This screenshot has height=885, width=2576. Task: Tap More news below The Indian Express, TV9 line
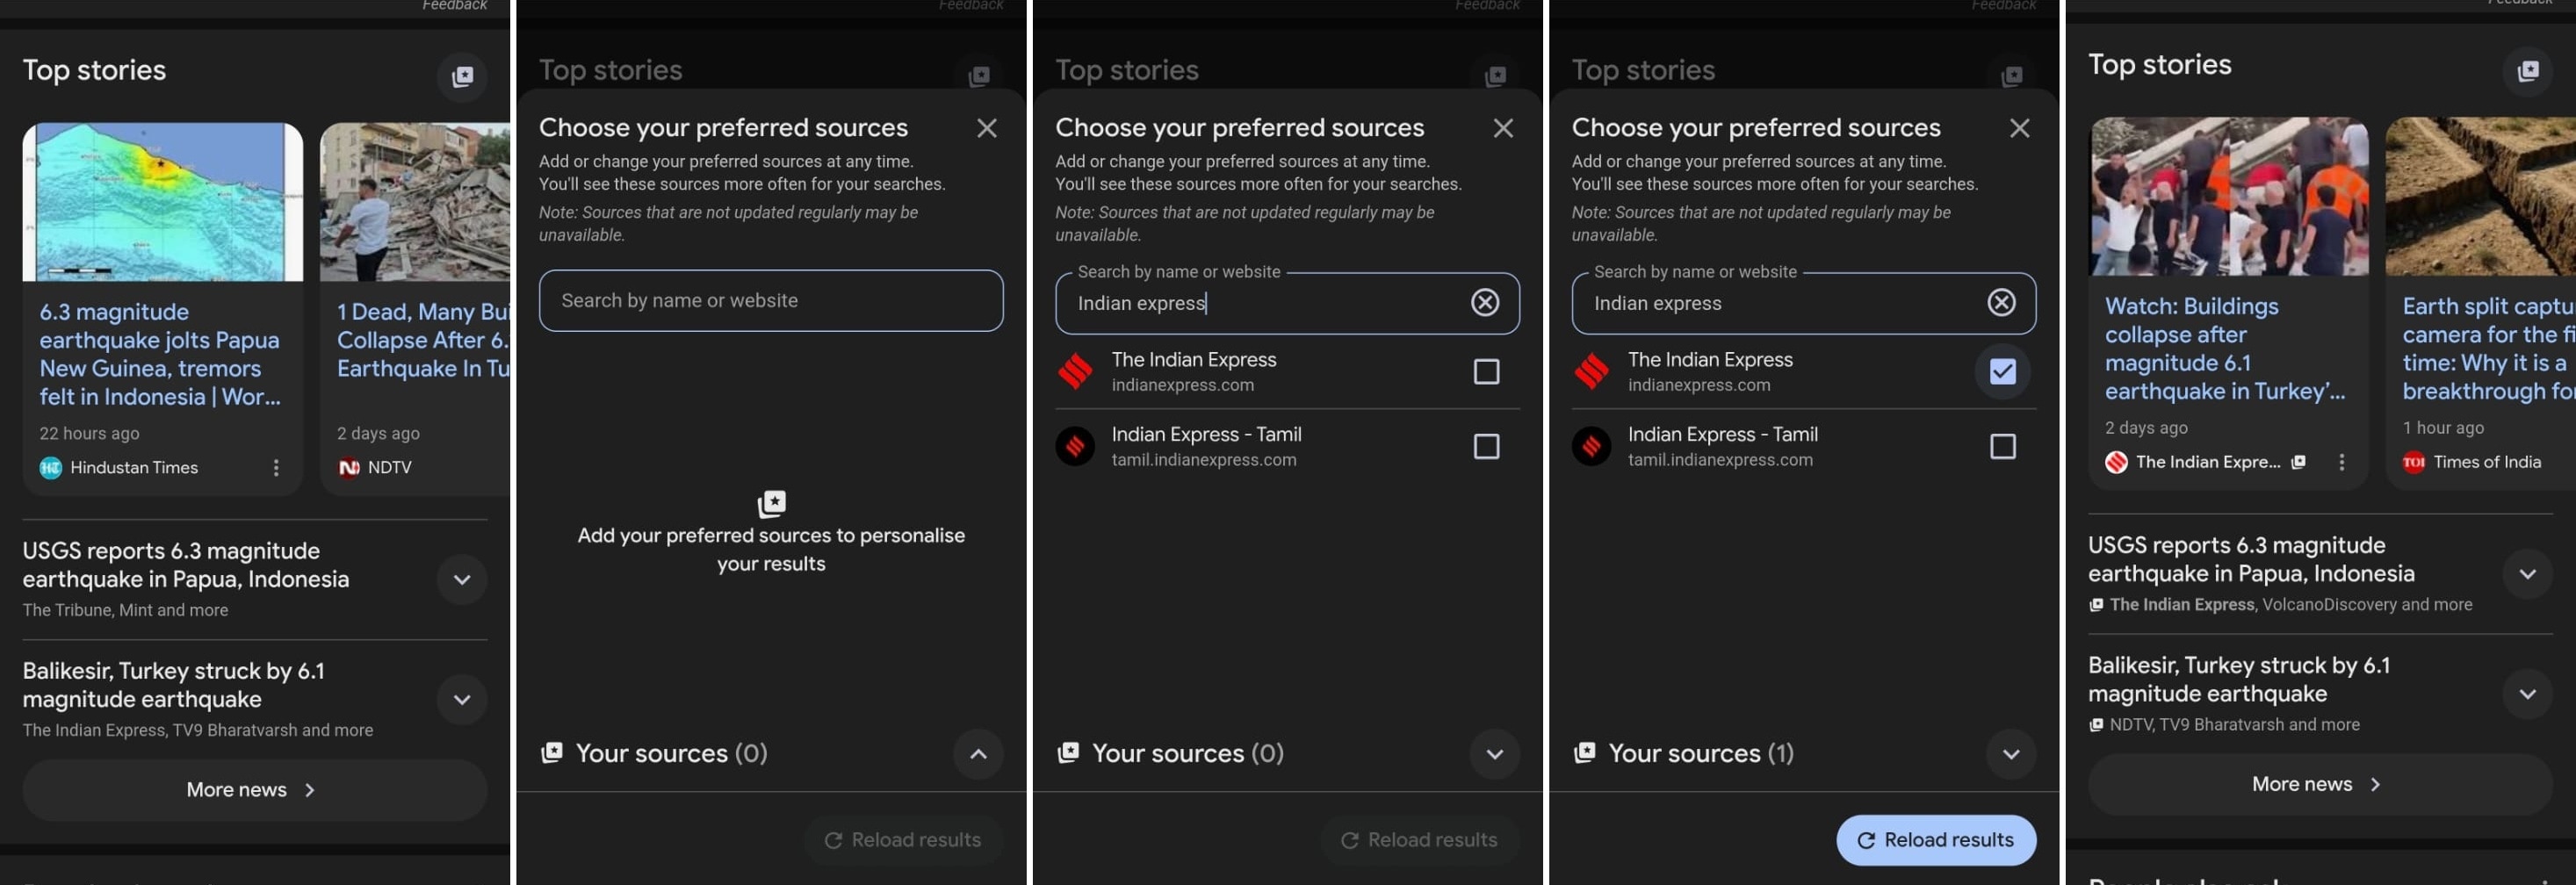254,790
